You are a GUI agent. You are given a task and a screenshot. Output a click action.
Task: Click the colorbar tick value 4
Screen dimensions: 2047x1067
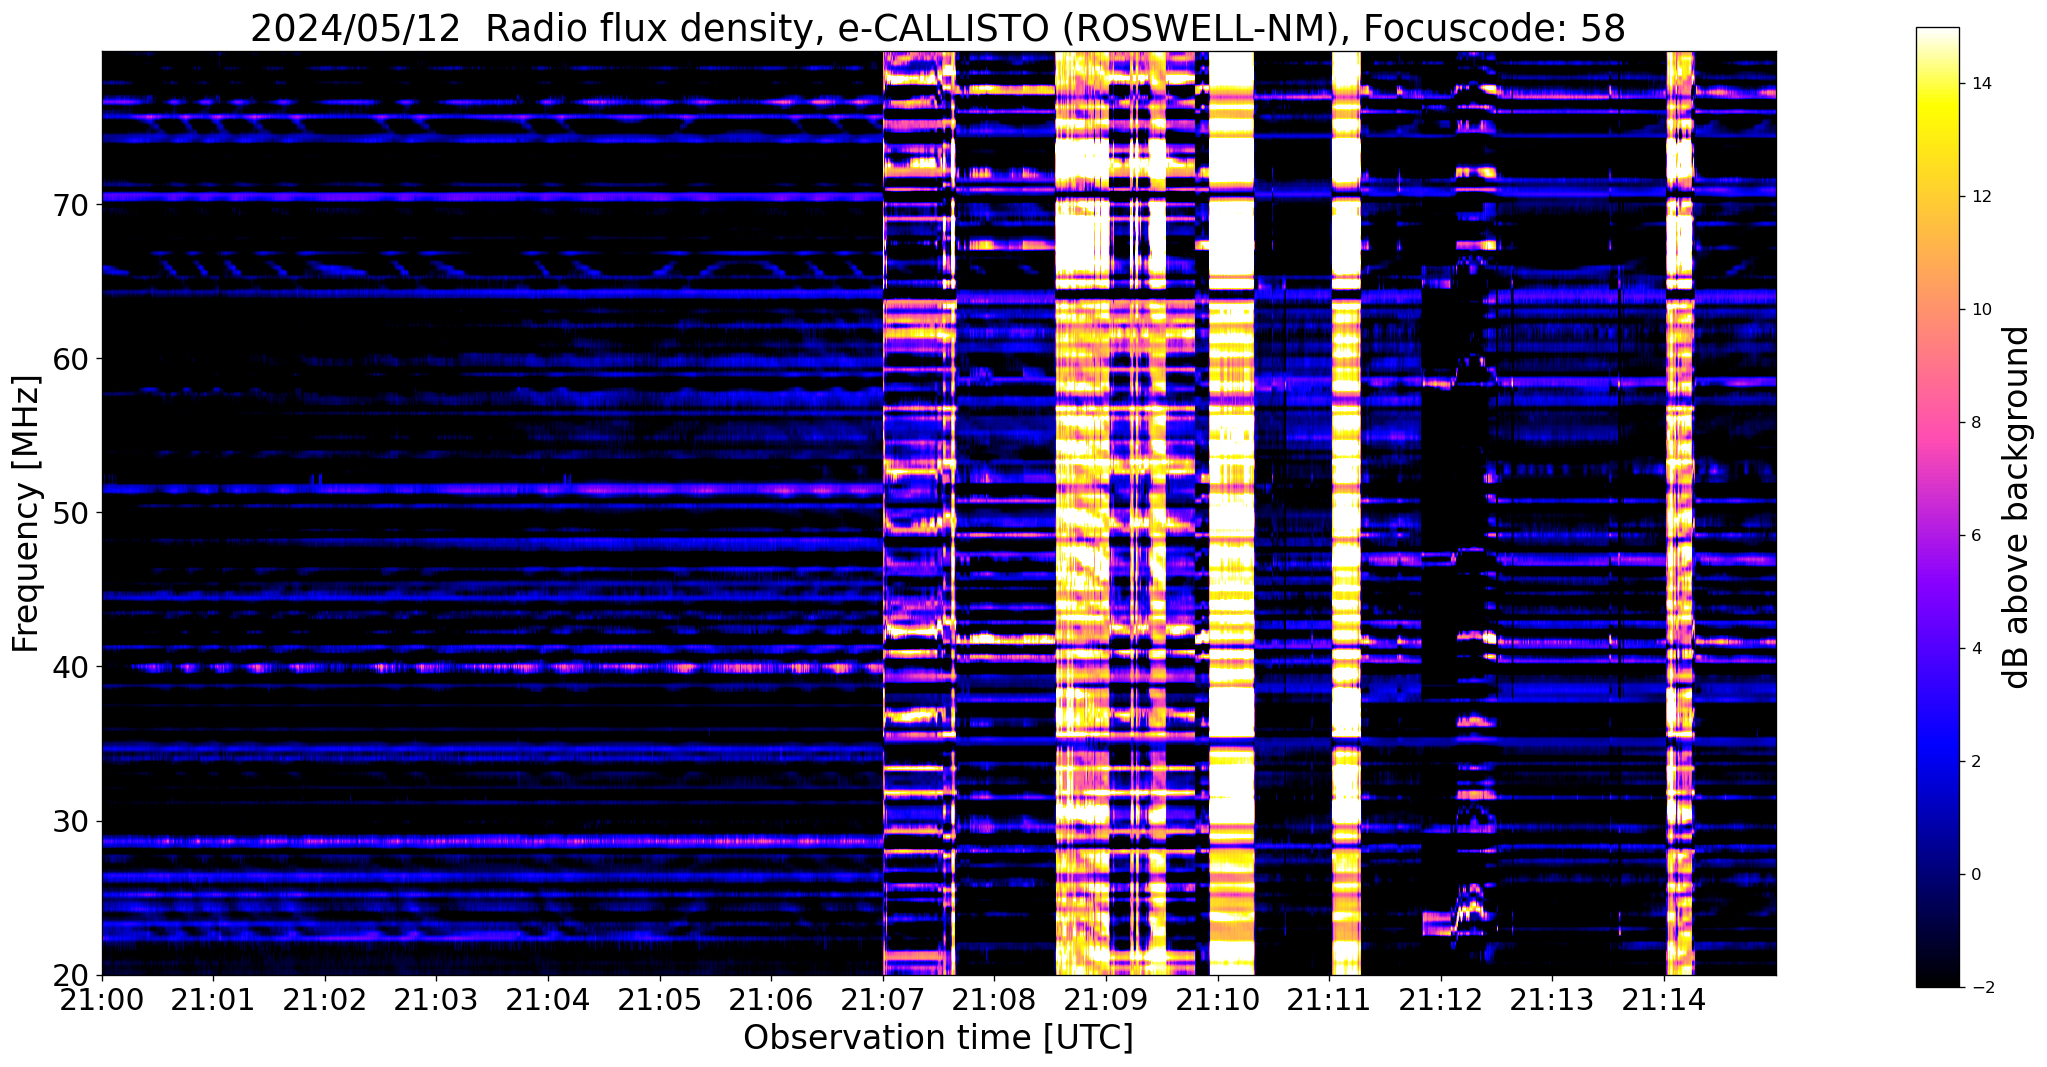point(1974,649)
